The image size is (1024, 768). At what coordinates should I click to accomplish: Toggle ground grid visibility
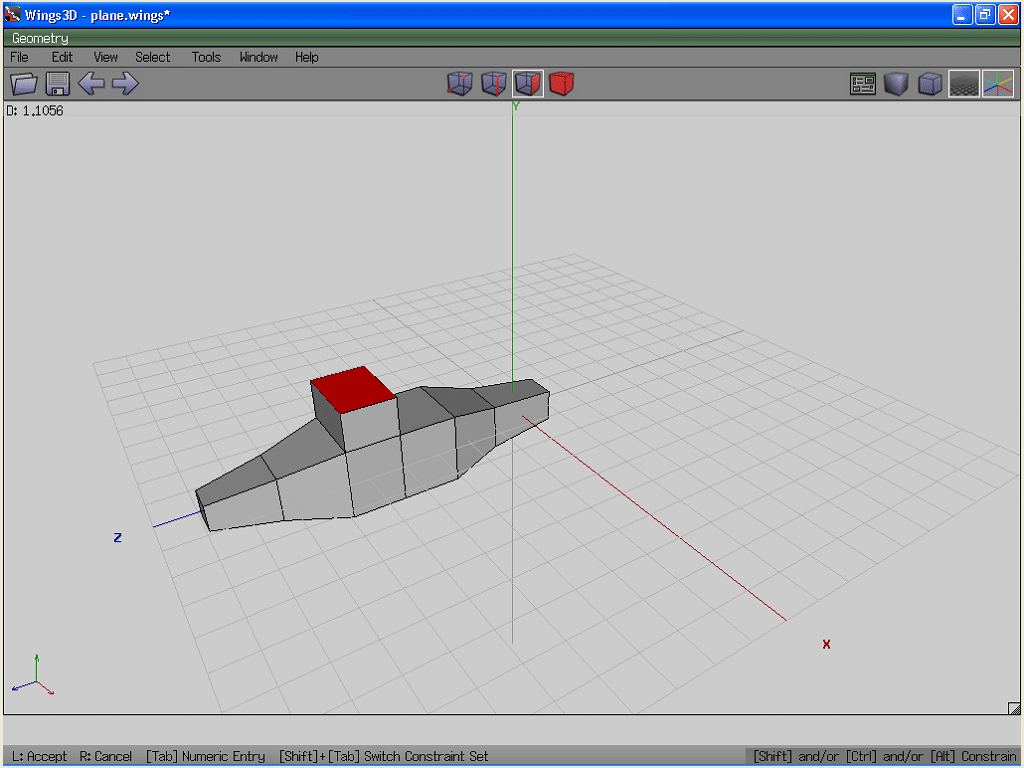coord(963,84)
